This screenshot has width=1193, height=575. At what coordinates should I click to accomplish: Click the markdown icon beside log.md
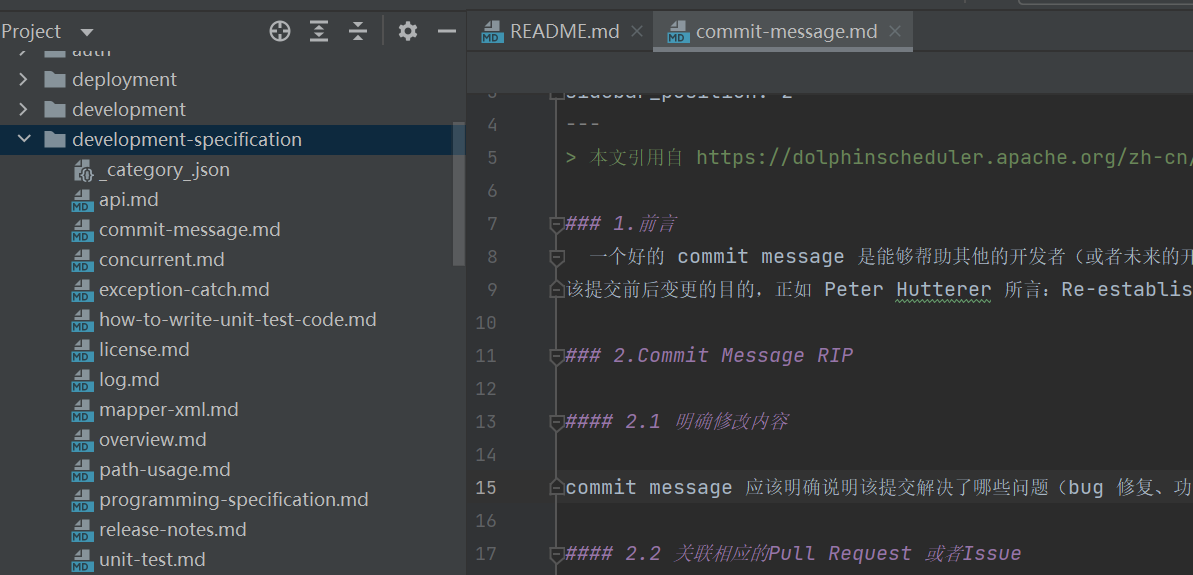point(82,380)
